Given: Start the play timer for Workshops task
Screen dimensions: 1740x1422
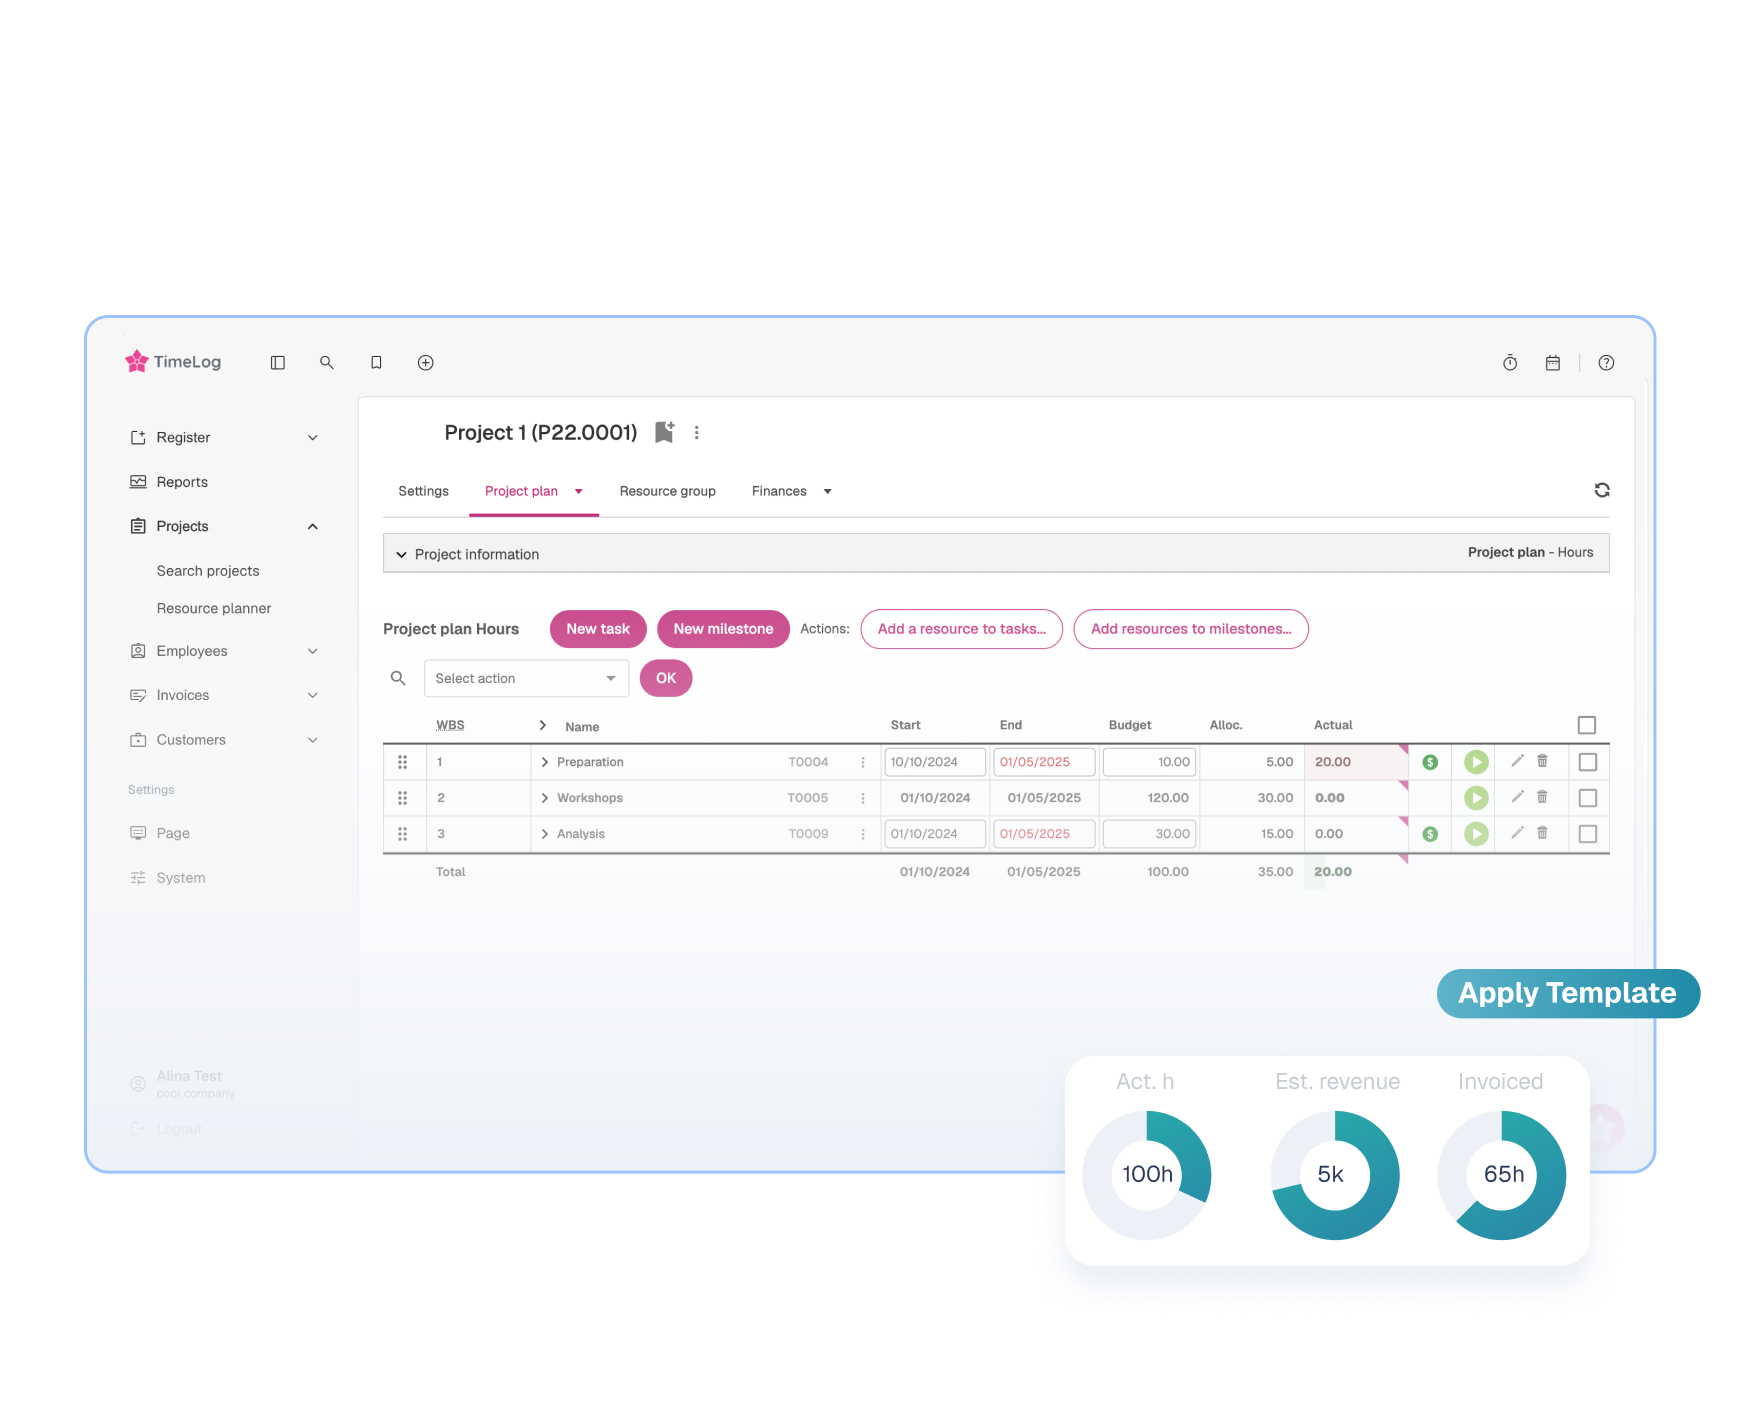Looking at the screenshot, I should point(1476,798).
